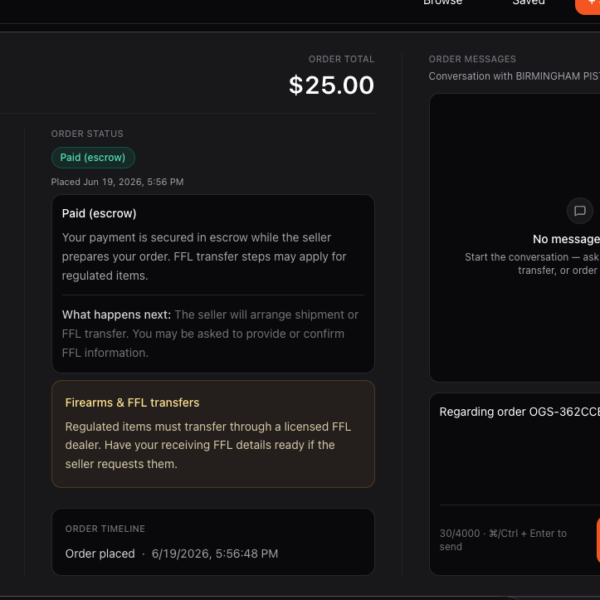This screenshot has height=600, width=600.
Task: Click the 'No messages' placeholder heading
Action: click(566, 239)
